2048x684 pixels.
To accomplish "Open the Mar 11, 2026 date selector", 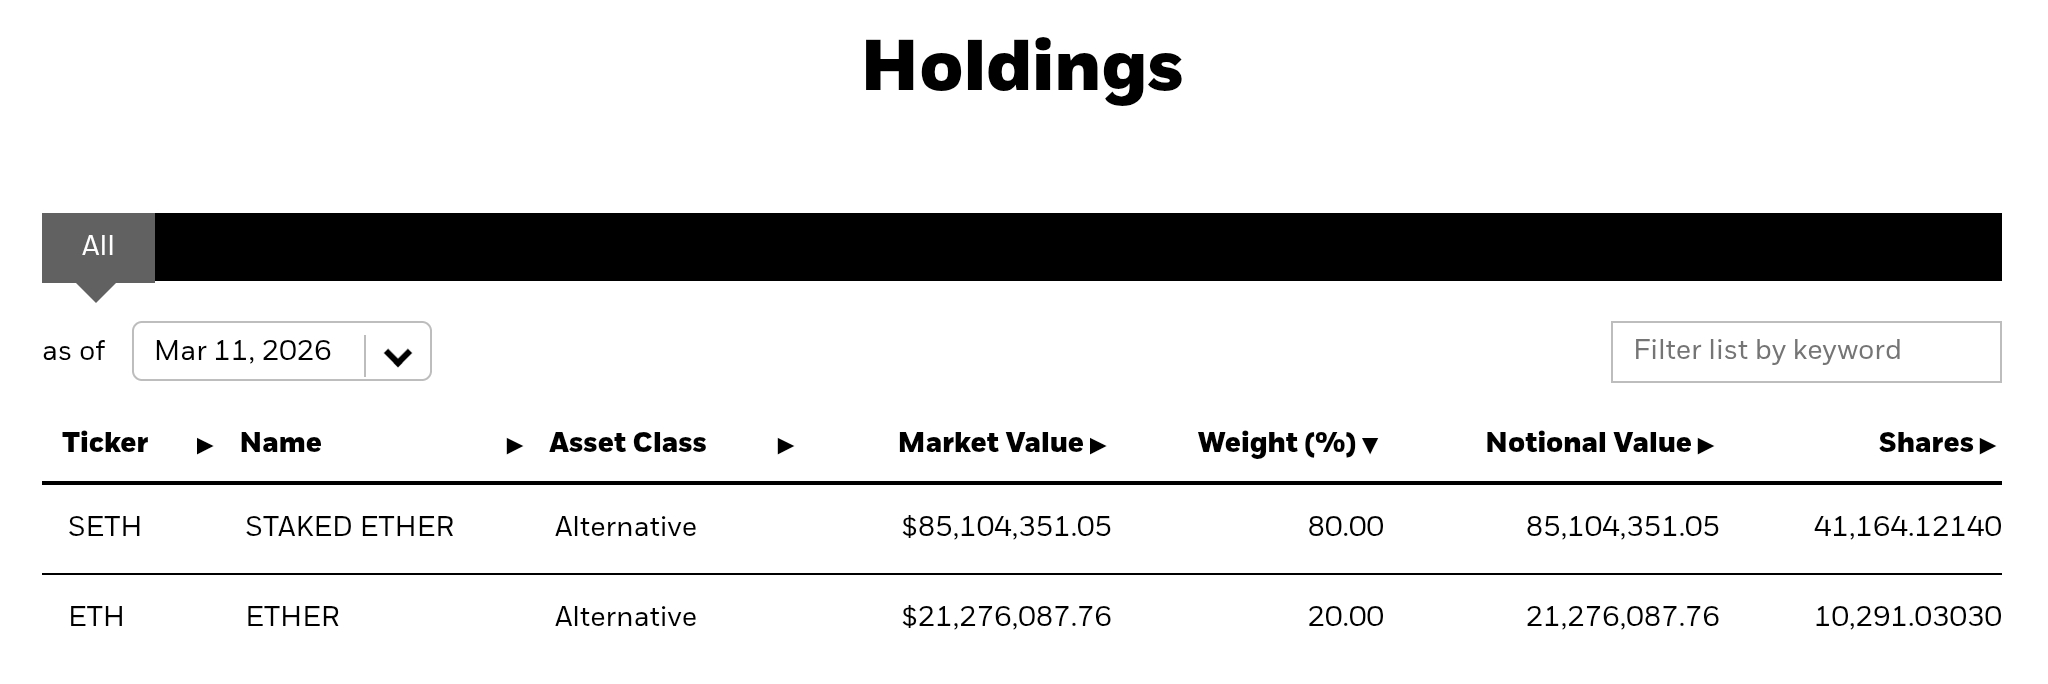I will [243, 351].
